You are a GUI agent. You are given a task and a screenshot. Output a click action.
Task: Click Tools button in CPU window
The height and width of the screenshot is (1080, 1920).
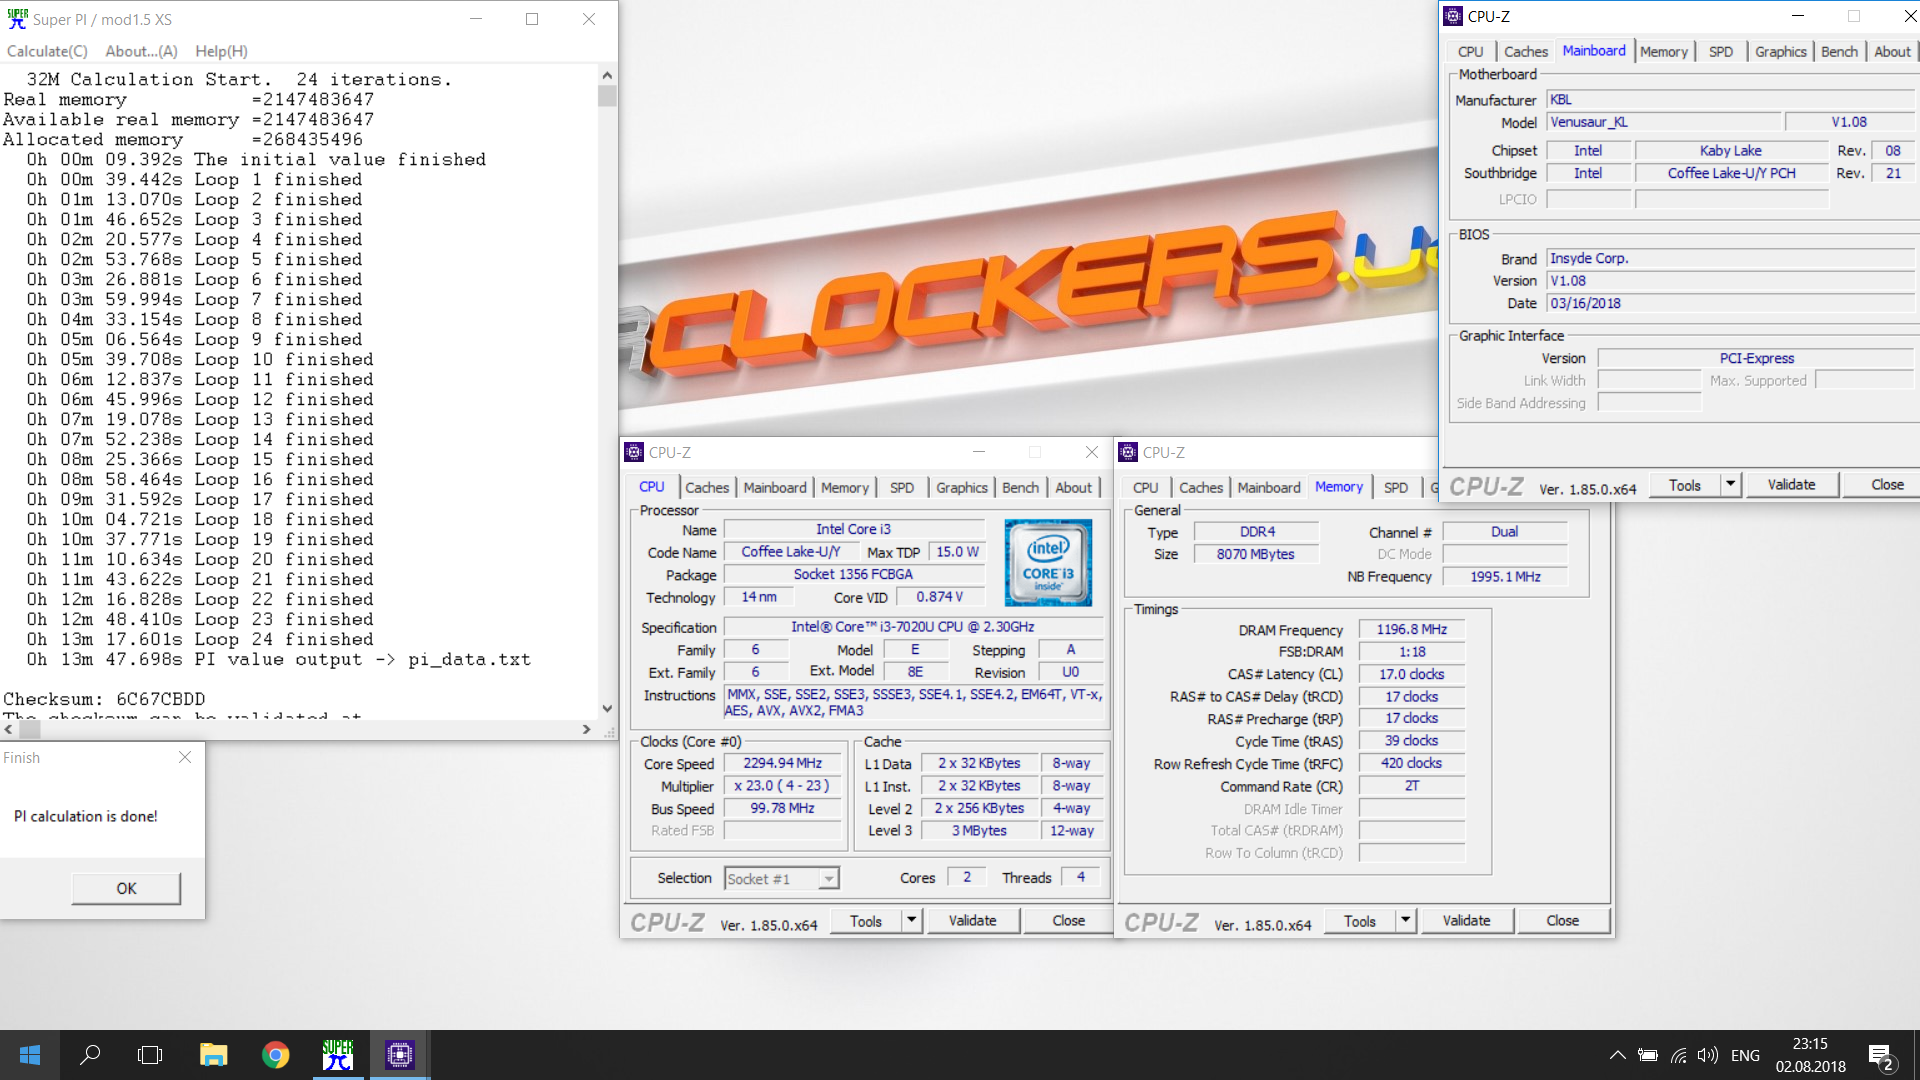tap(866, 921)
